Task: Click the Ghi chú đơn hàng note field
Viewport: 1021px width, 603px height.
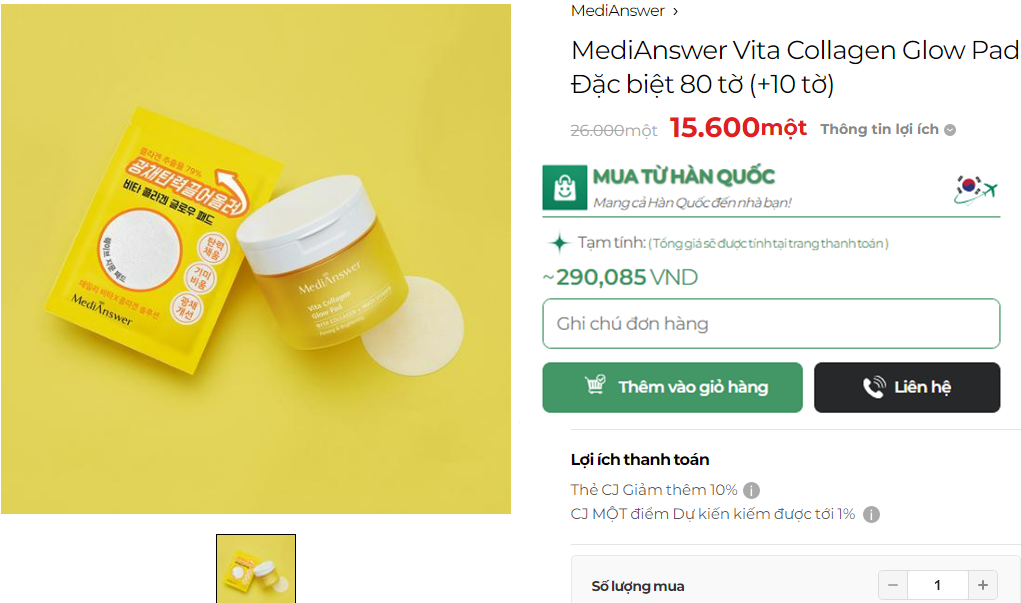Action: point(771,324)
